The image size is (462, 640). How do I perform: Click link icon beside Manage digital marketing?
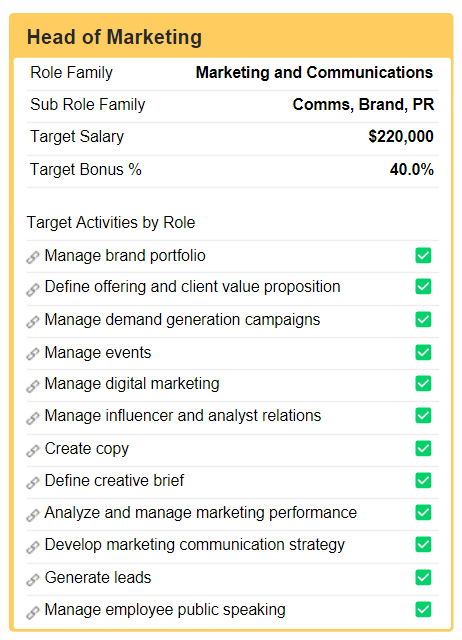[x=33, y=386]
